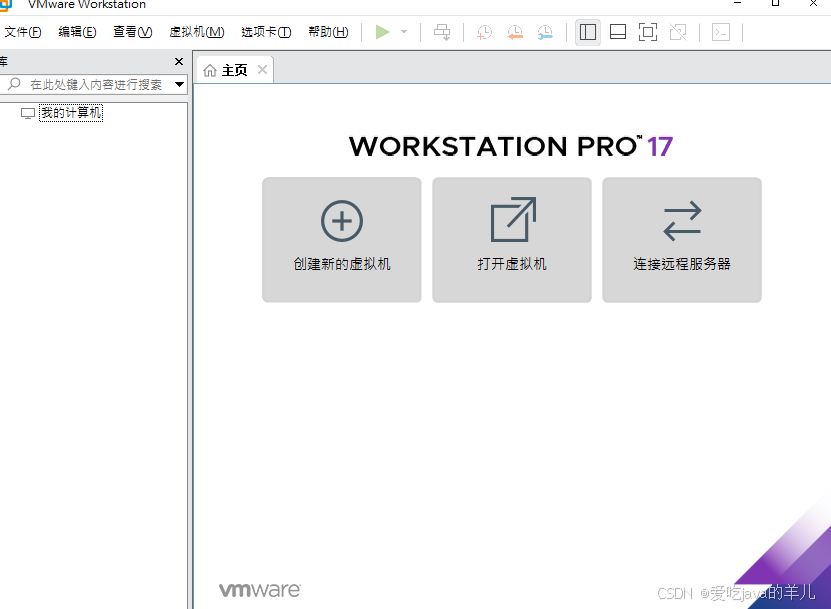Viewport: 831px width, 609px height.
Task: Minimize the VMware Workstation window
Action: click(737, 3)
